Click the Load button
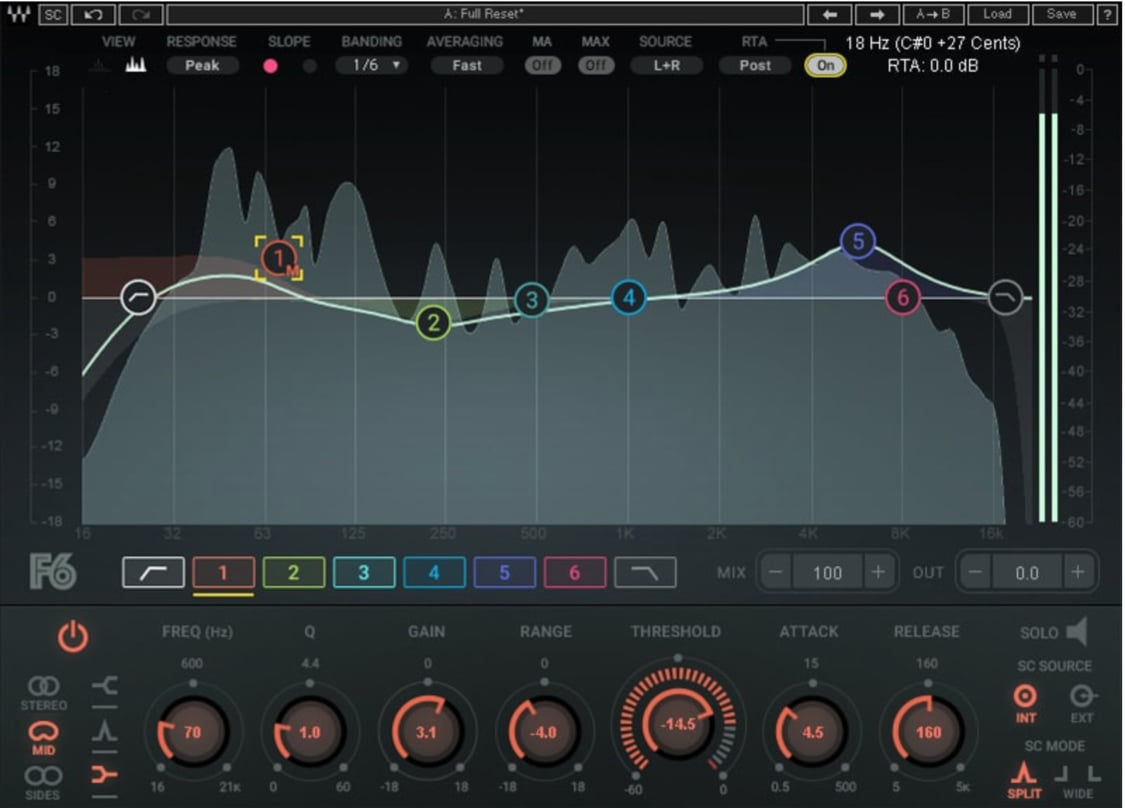Viewport: 1125px width, 808px height. pos(997,14)
